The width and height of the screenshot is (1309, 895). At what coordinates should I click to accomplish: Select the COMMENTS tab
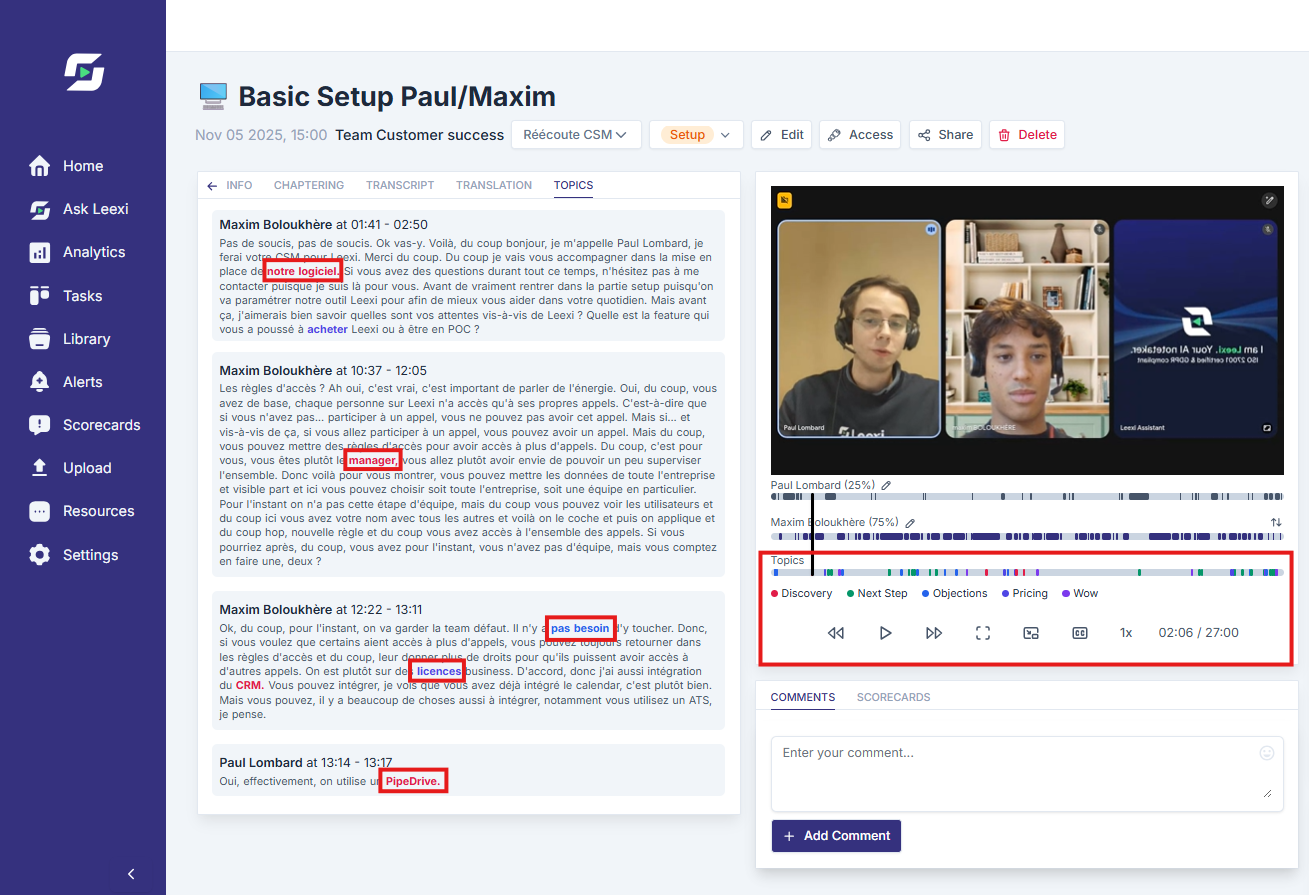[x=803, y=697]
